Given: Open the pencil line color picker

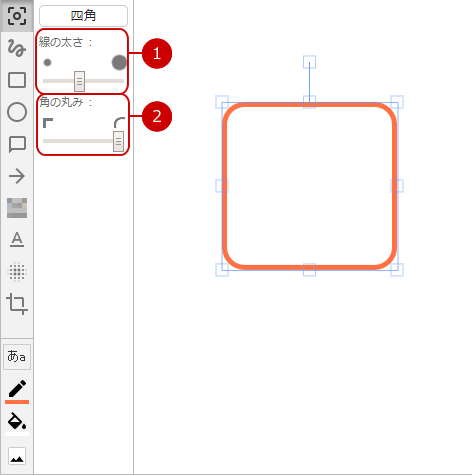Looking at the screenshot, I should pyautogui.click(x=17, y=391).
